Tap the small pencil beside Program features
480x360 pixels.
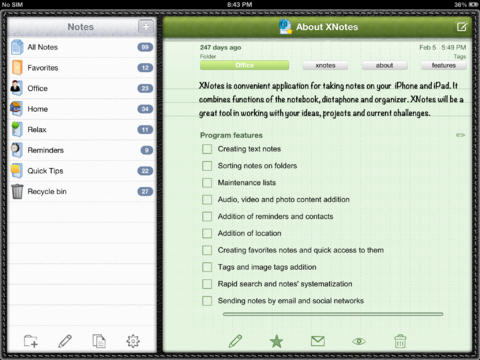pyautogui.click(x=460, y=135)
